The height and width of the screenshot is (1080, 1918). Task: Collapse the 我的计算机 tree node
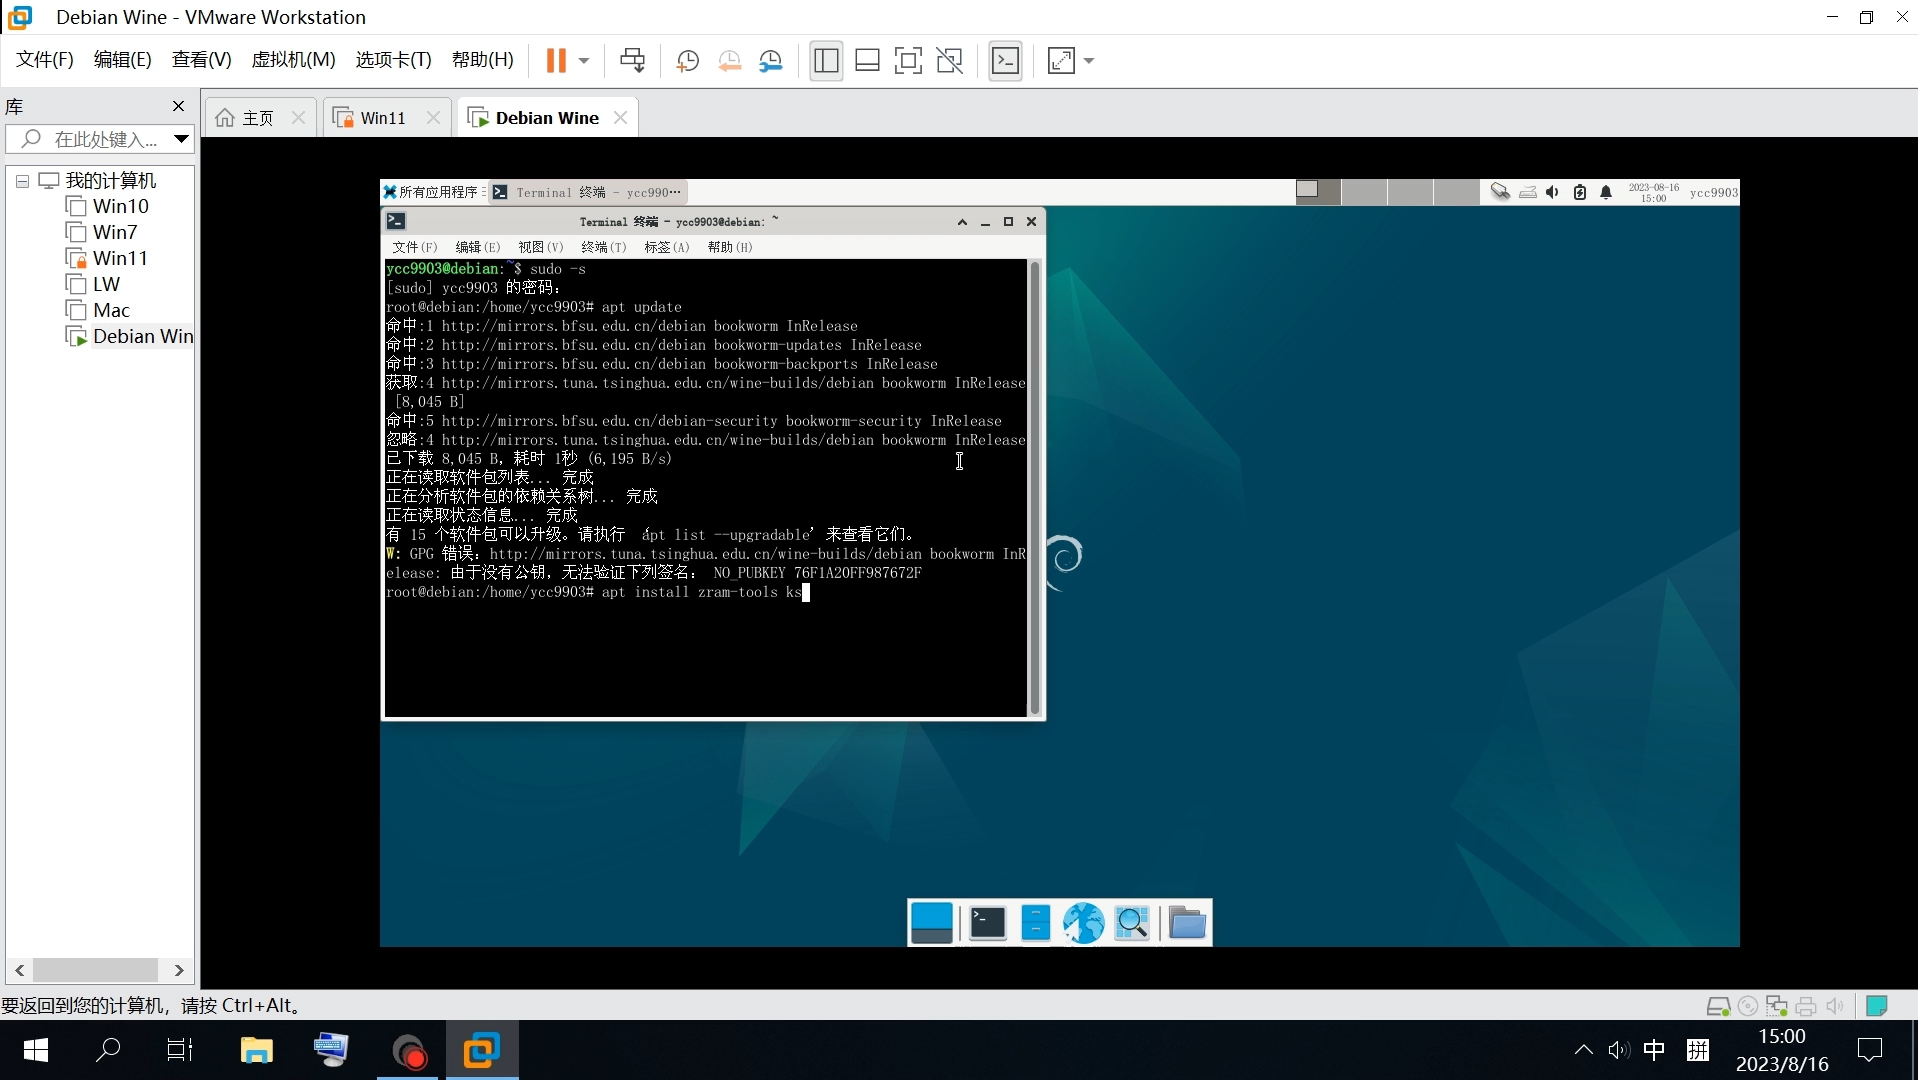pyautogui.click(x=22, y=181)
